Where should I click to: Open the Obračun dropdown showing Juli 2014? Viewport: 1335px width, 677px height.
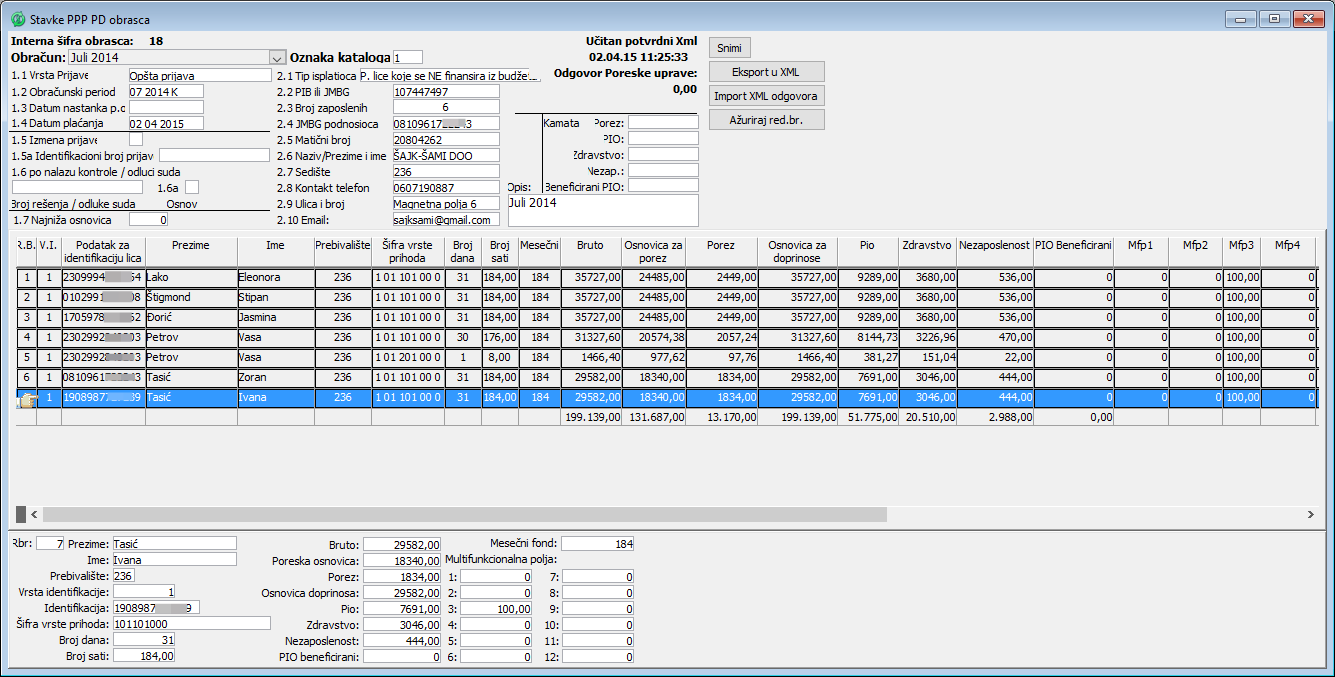[x=277, y=58]
